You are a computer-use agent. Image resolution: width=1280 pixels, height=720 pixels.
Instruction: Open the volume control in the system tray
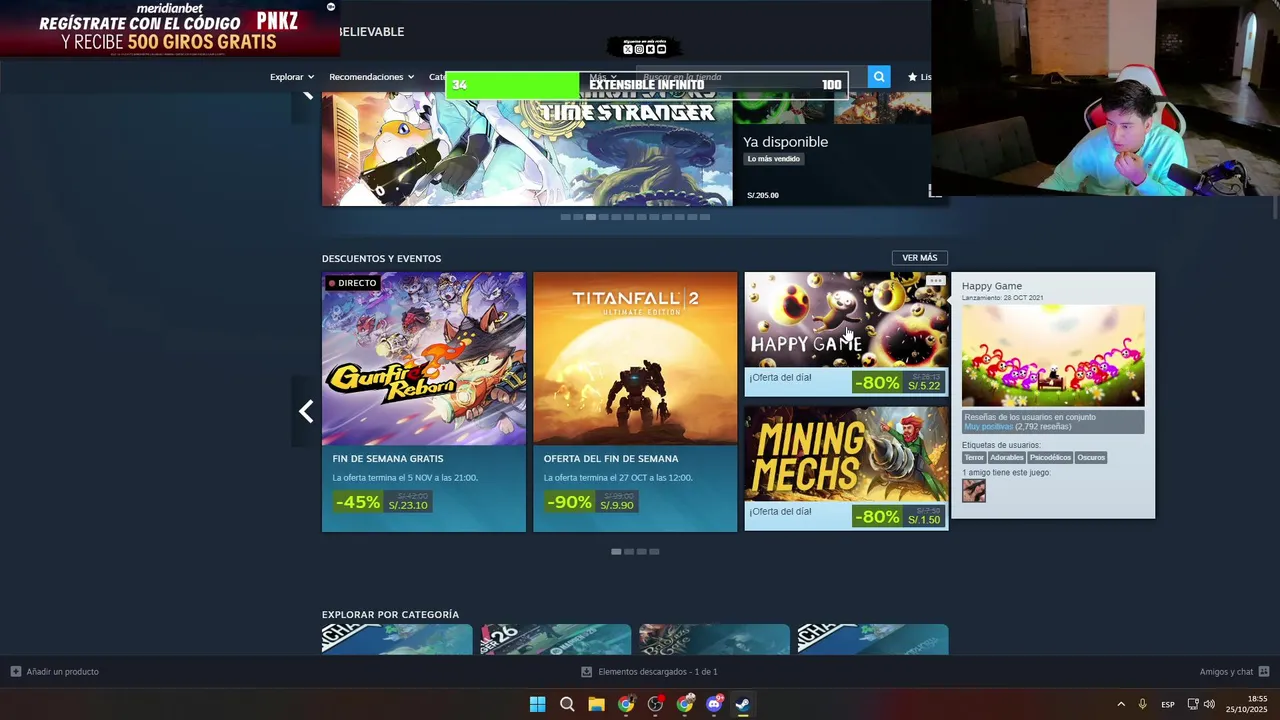click(1209, 704)
